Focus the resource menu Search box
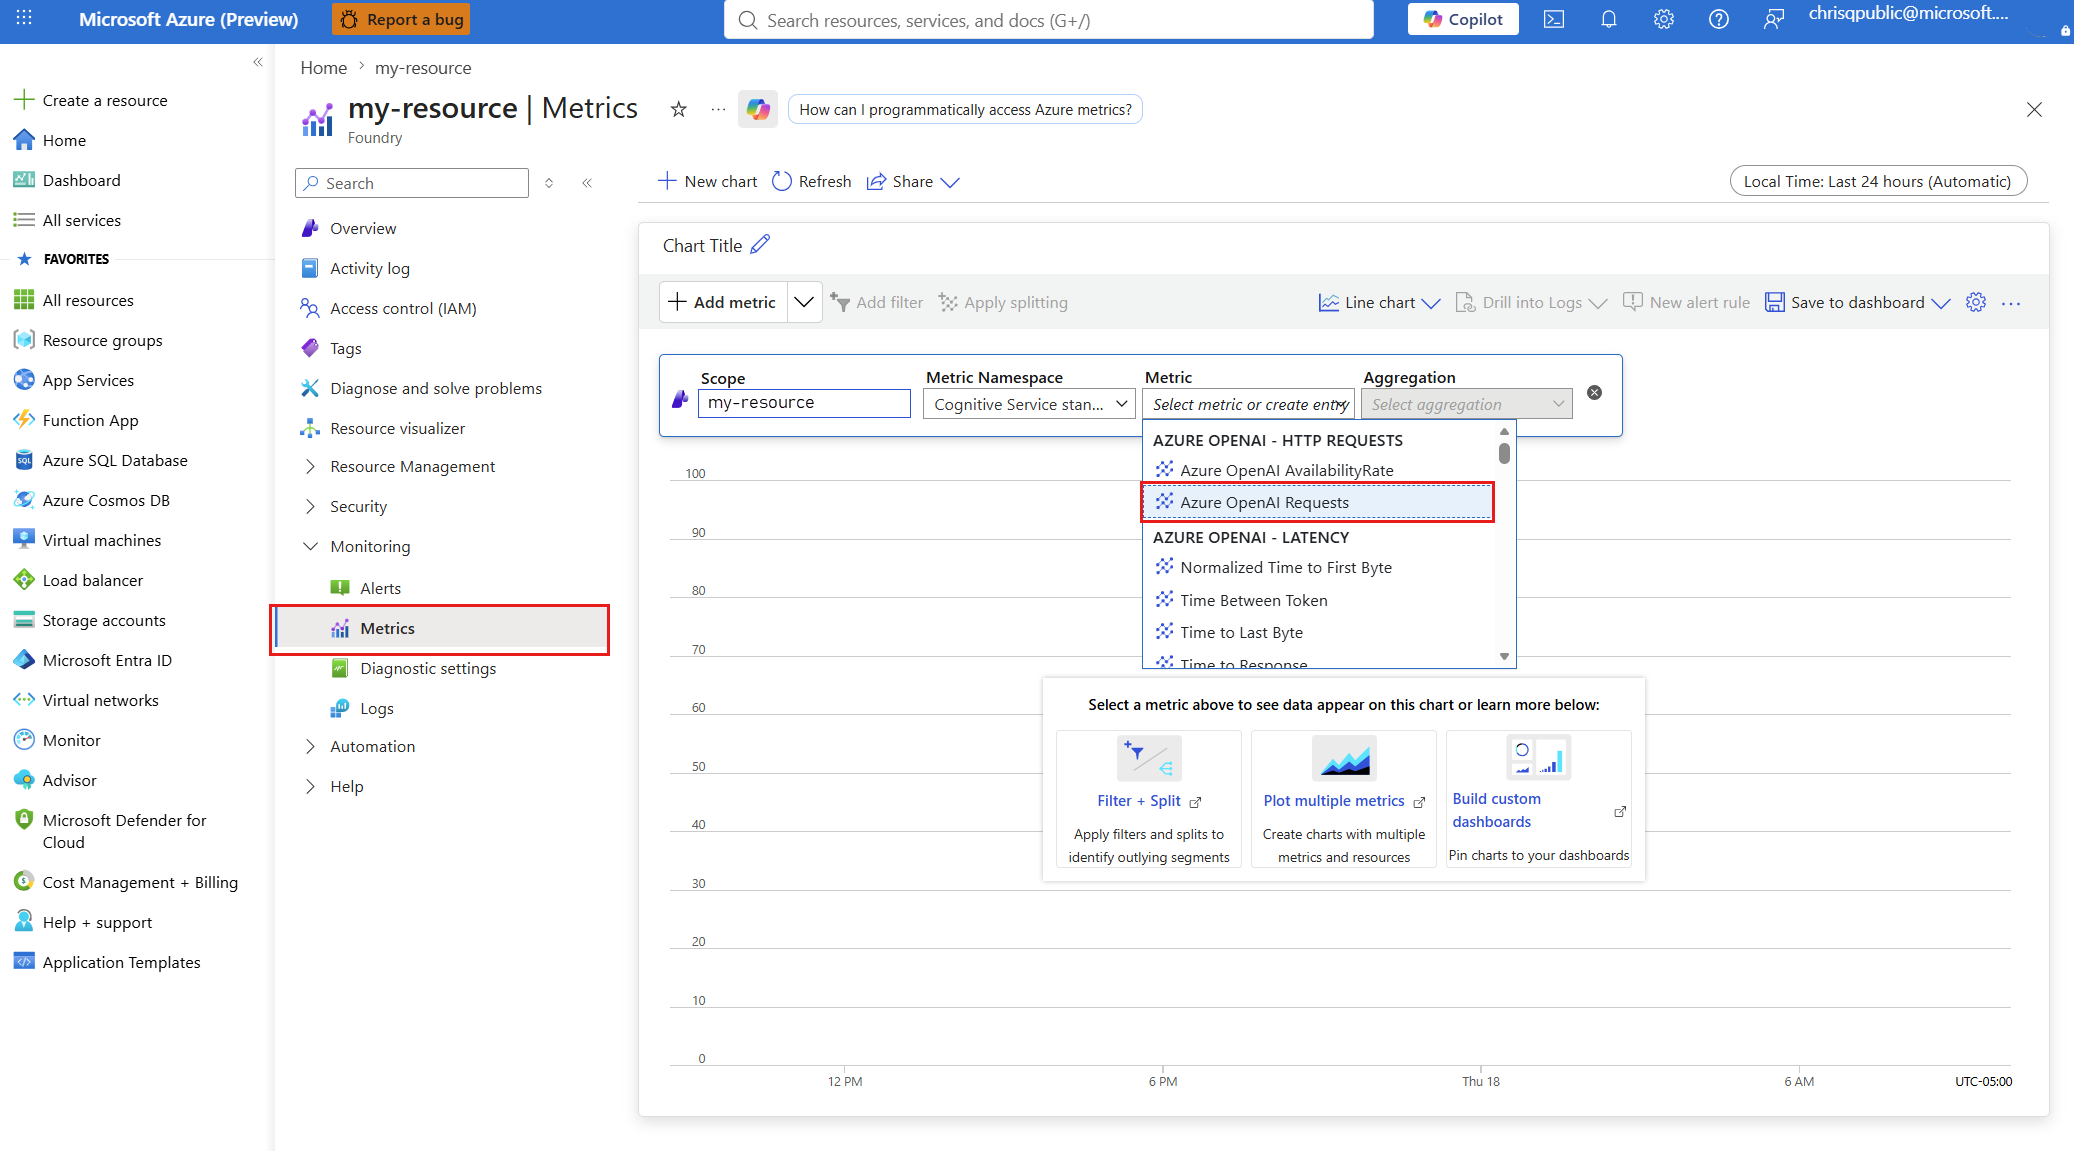Viewport: 2074px width, 1151px height. coord(412,183)
